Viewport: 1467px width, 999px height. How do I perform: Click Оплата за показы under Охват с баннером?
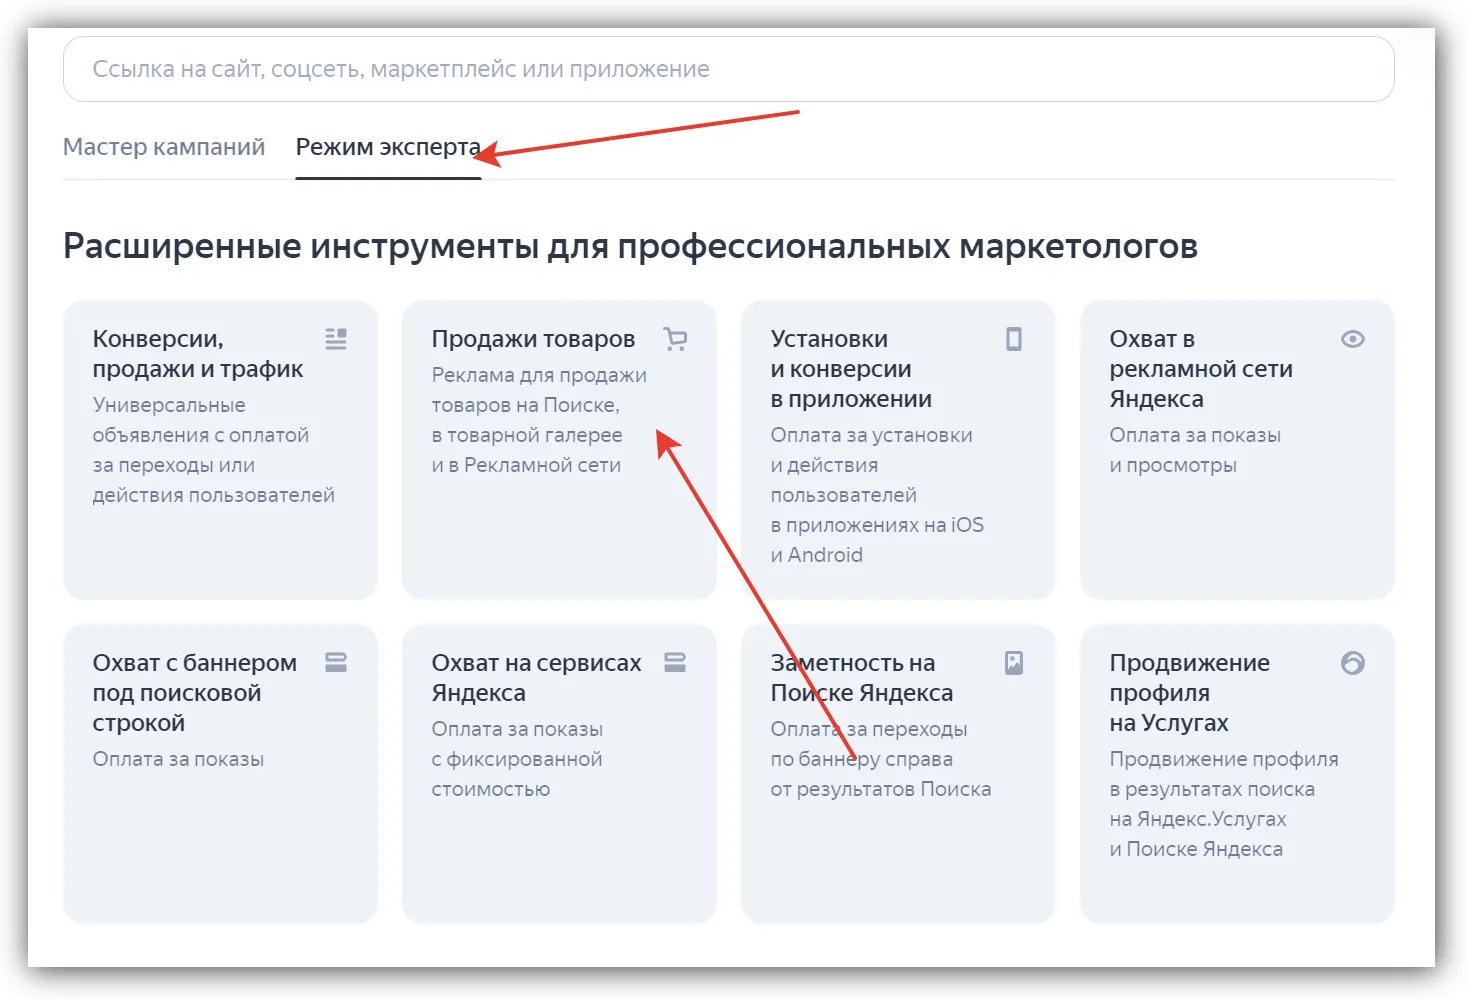coord(178,759)
